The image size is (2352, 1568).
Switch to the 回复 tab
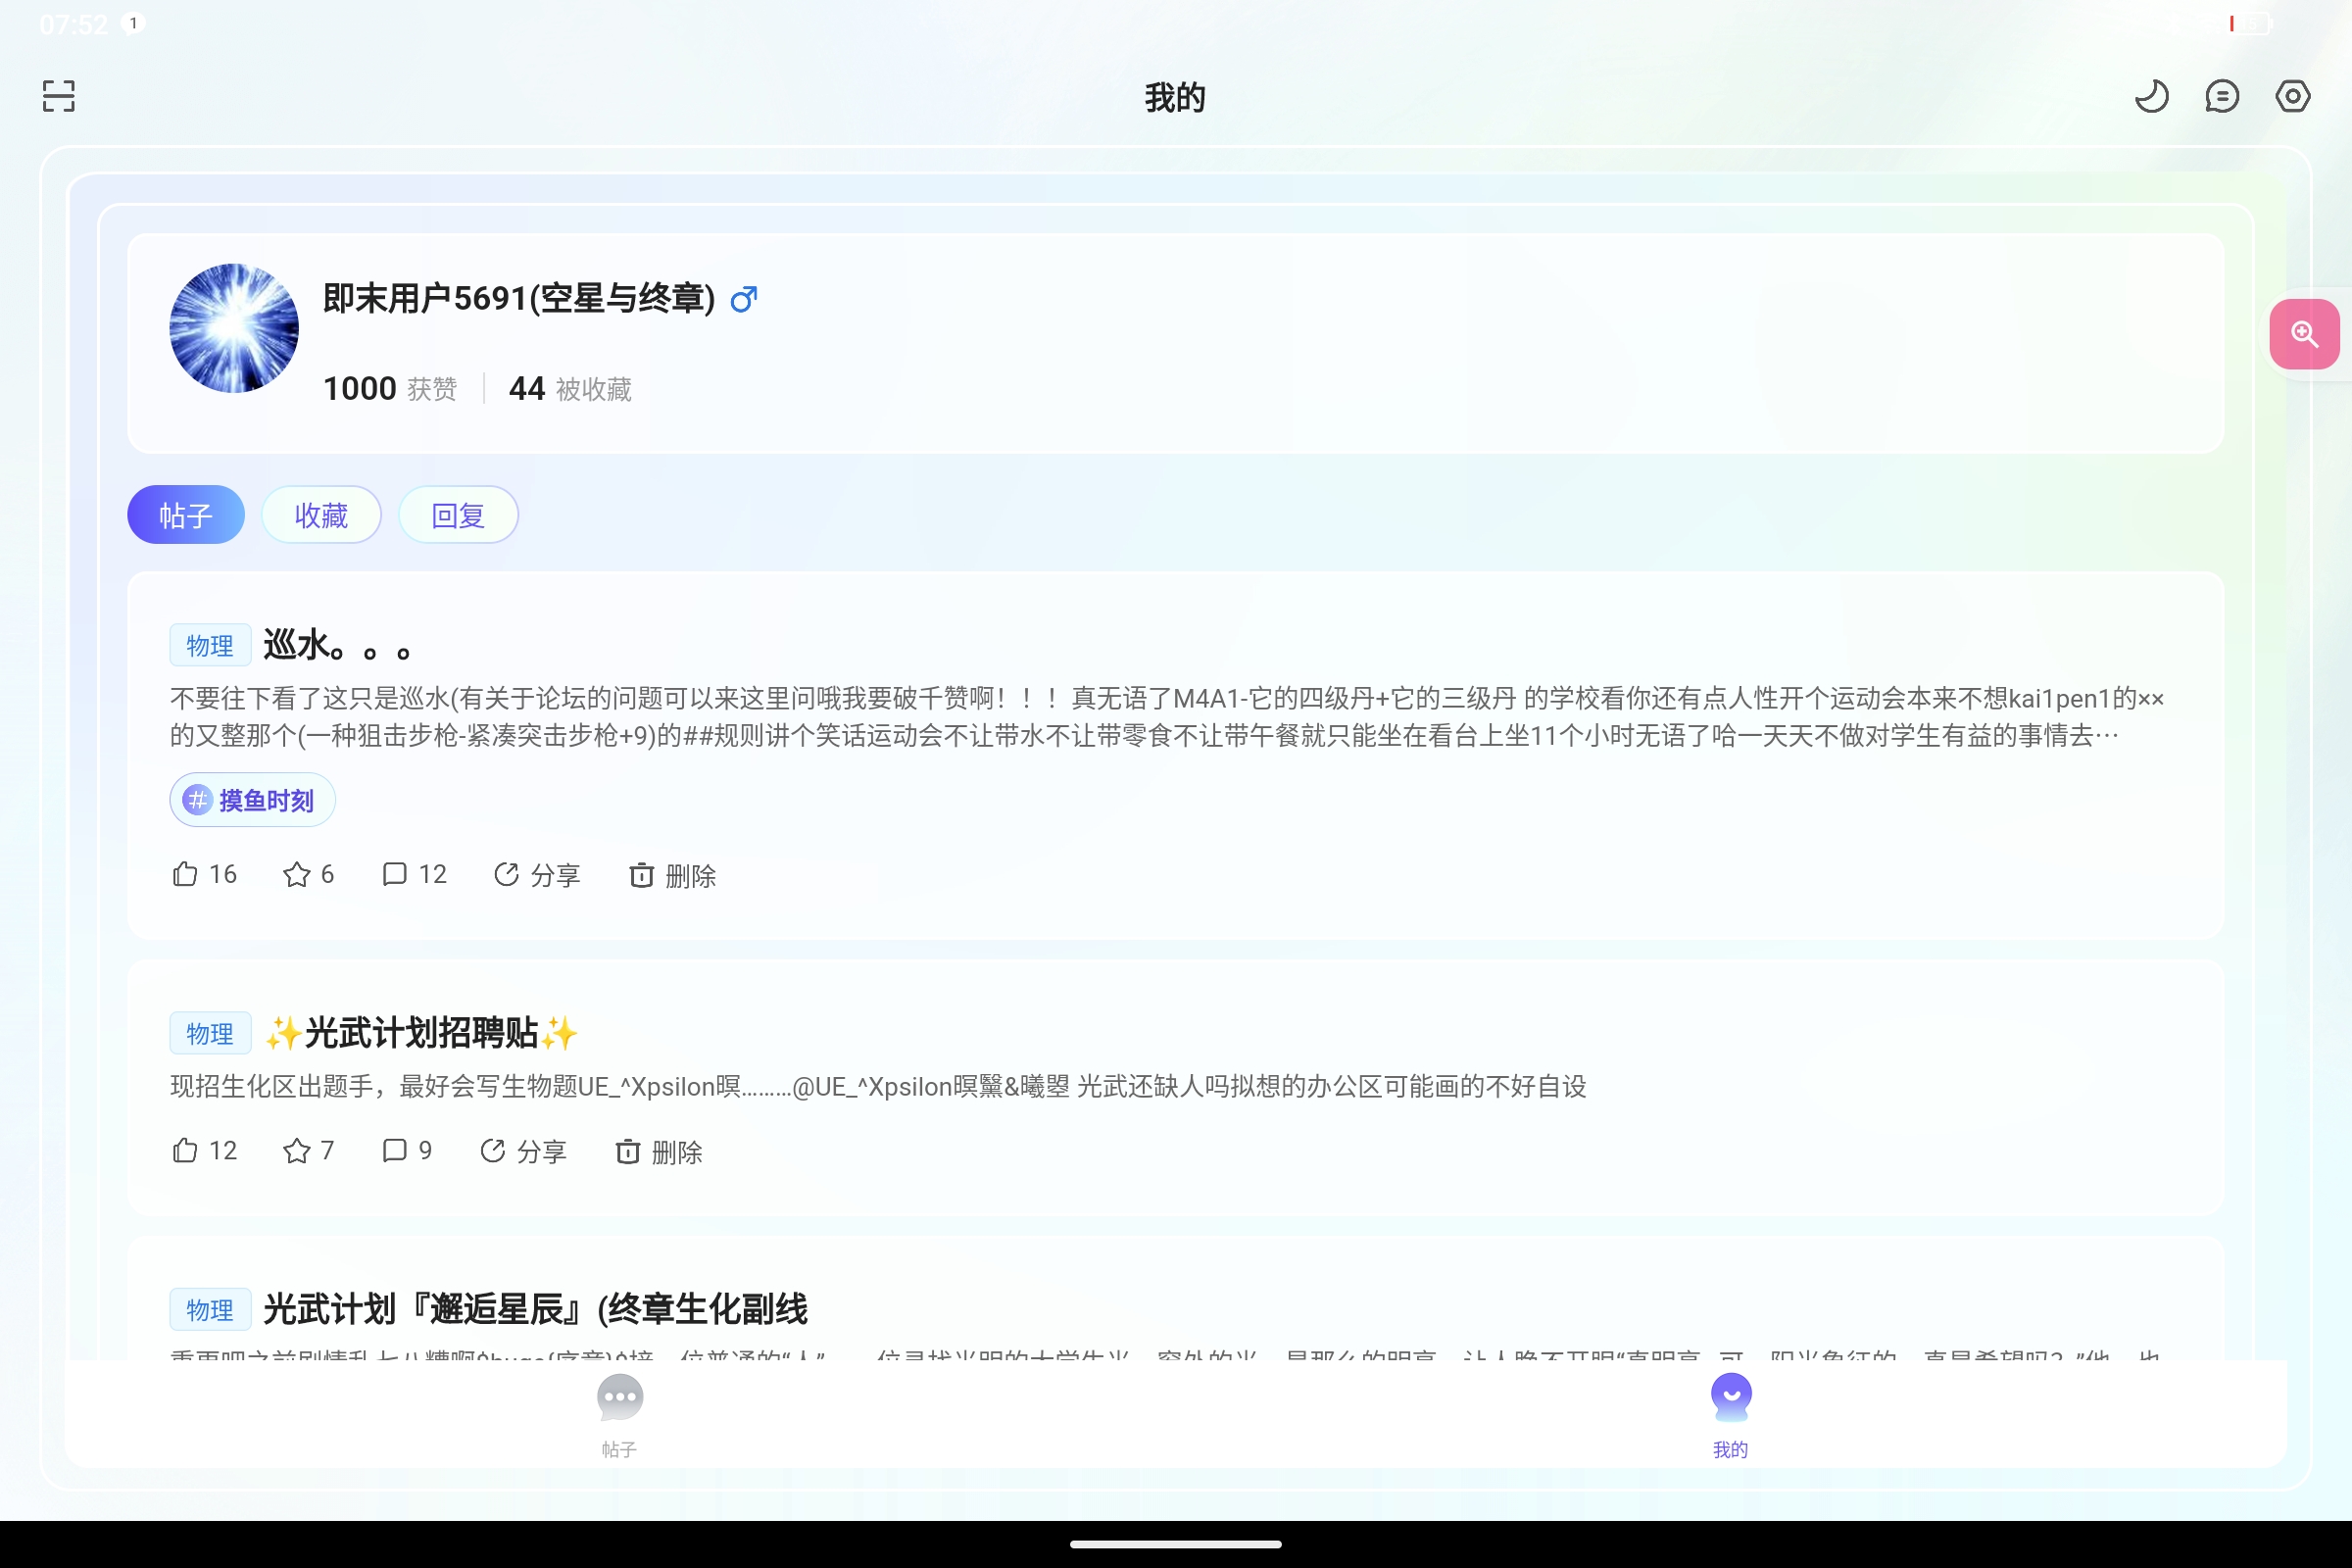(x=458, y=515)
